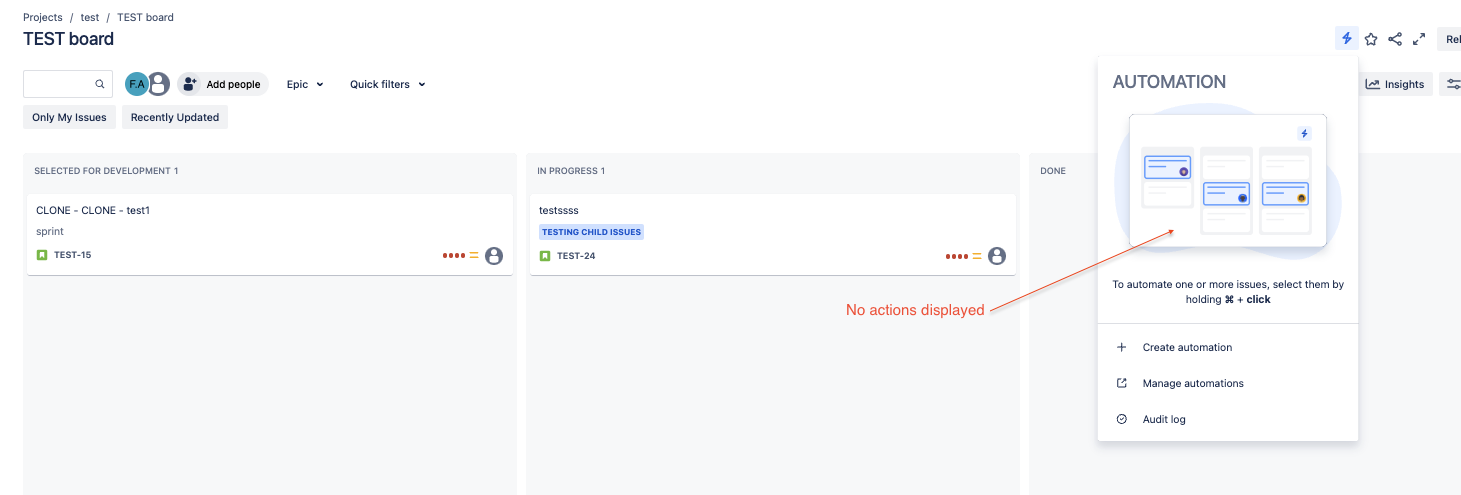Image resolution: width=1461 pixels, height=495 pixels.
Task: Focus the board search input field
Action: (x=67, y=84)
